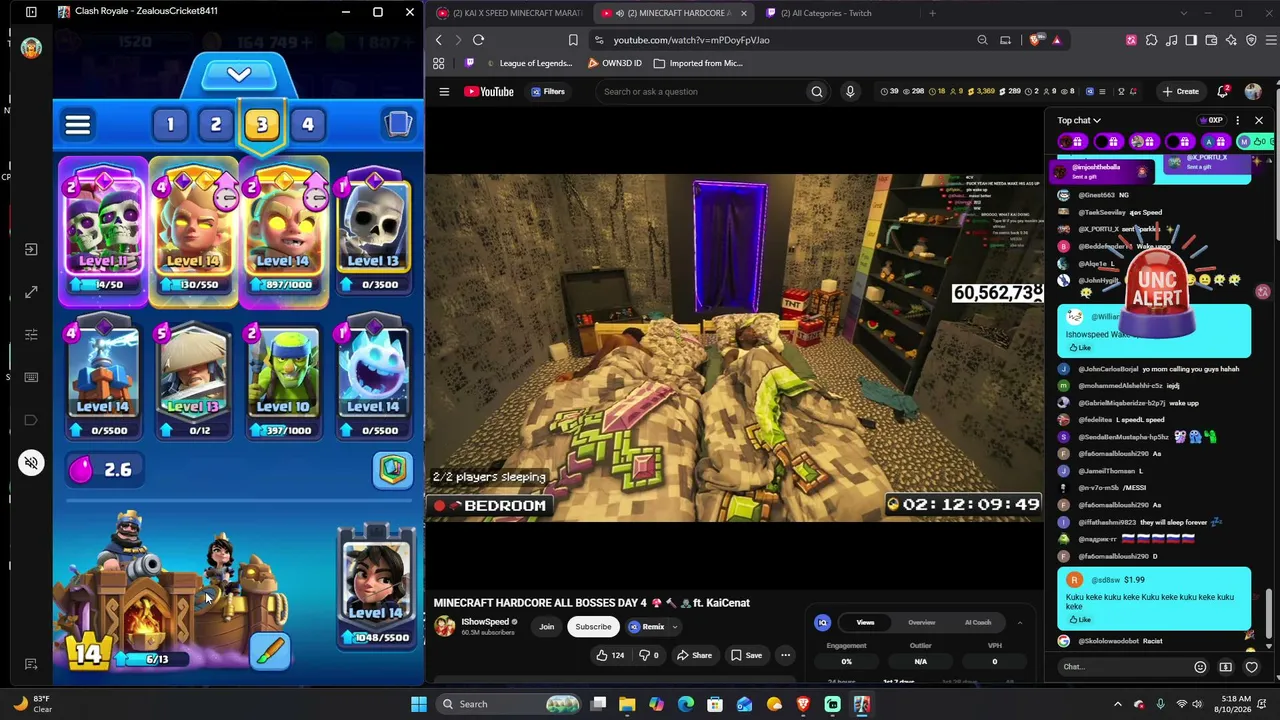
Task: Show hidden system tray icons
Action: click(1118, 704)
